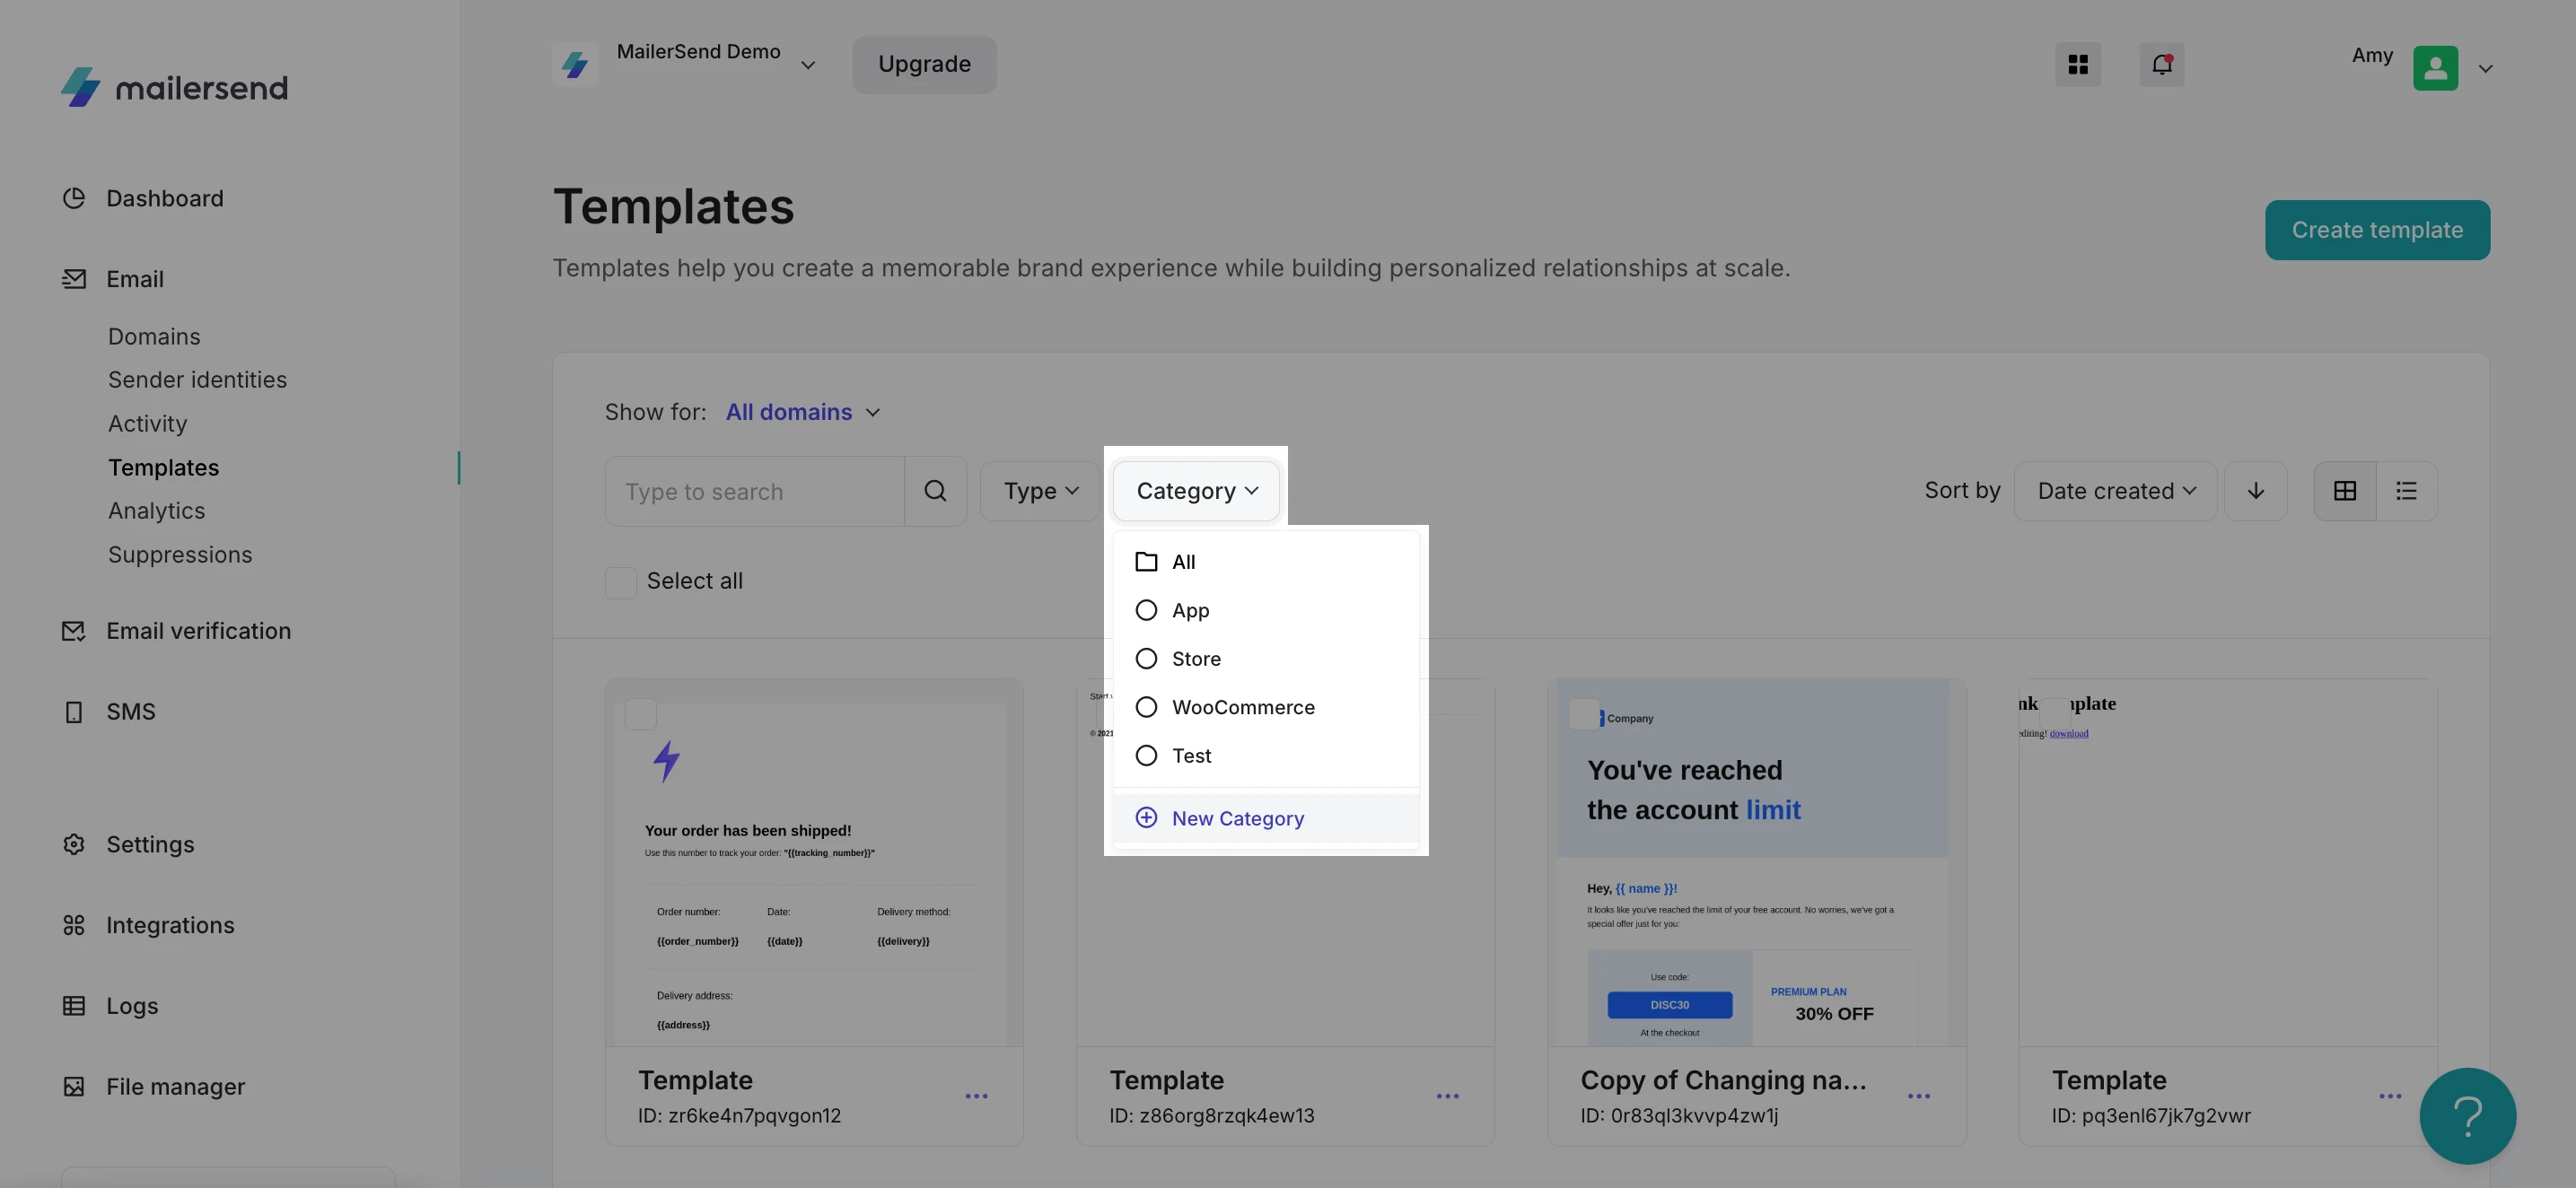Viewport: 2576px width, 1188px height.
Task: Click the Create template button
Action: tap(2376, 230)
